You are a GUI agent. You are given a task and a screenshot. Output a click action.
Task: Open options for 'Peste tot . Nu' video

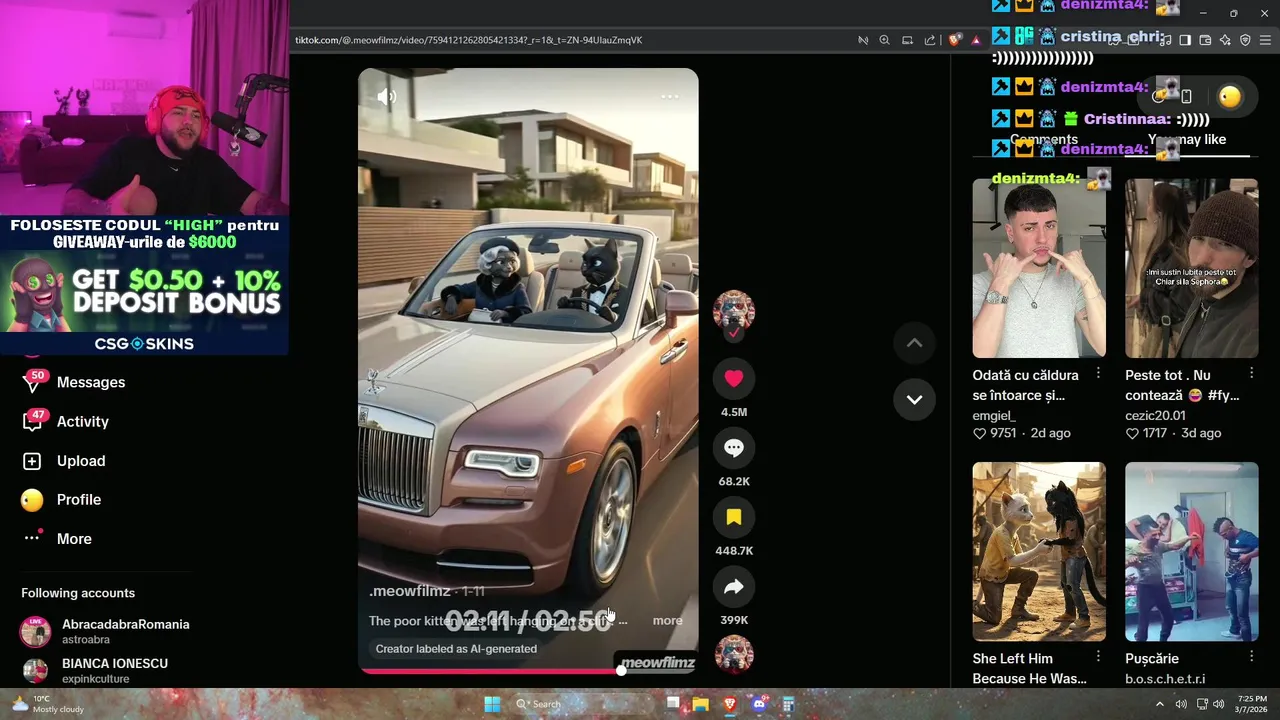1251,373
